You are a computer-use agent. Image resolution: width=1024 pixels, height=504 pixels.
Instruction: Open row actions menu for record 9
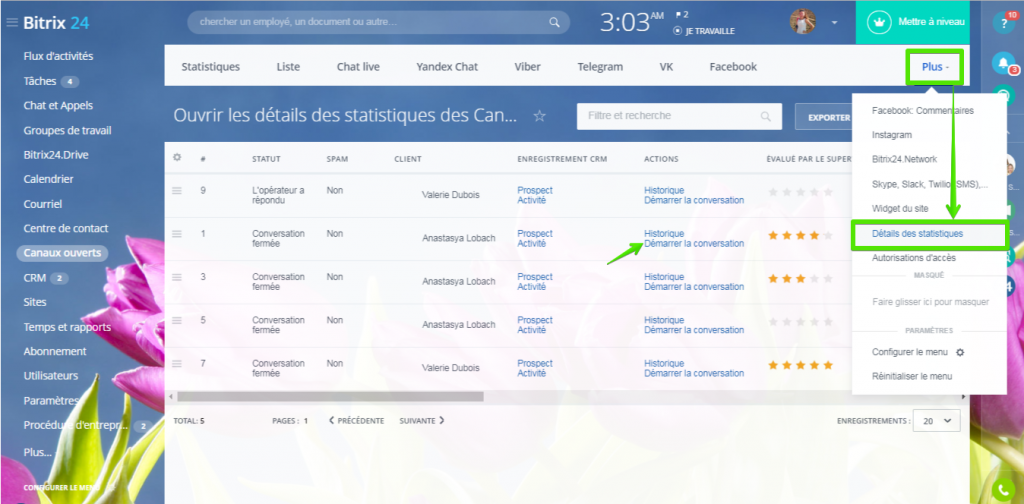176,190
